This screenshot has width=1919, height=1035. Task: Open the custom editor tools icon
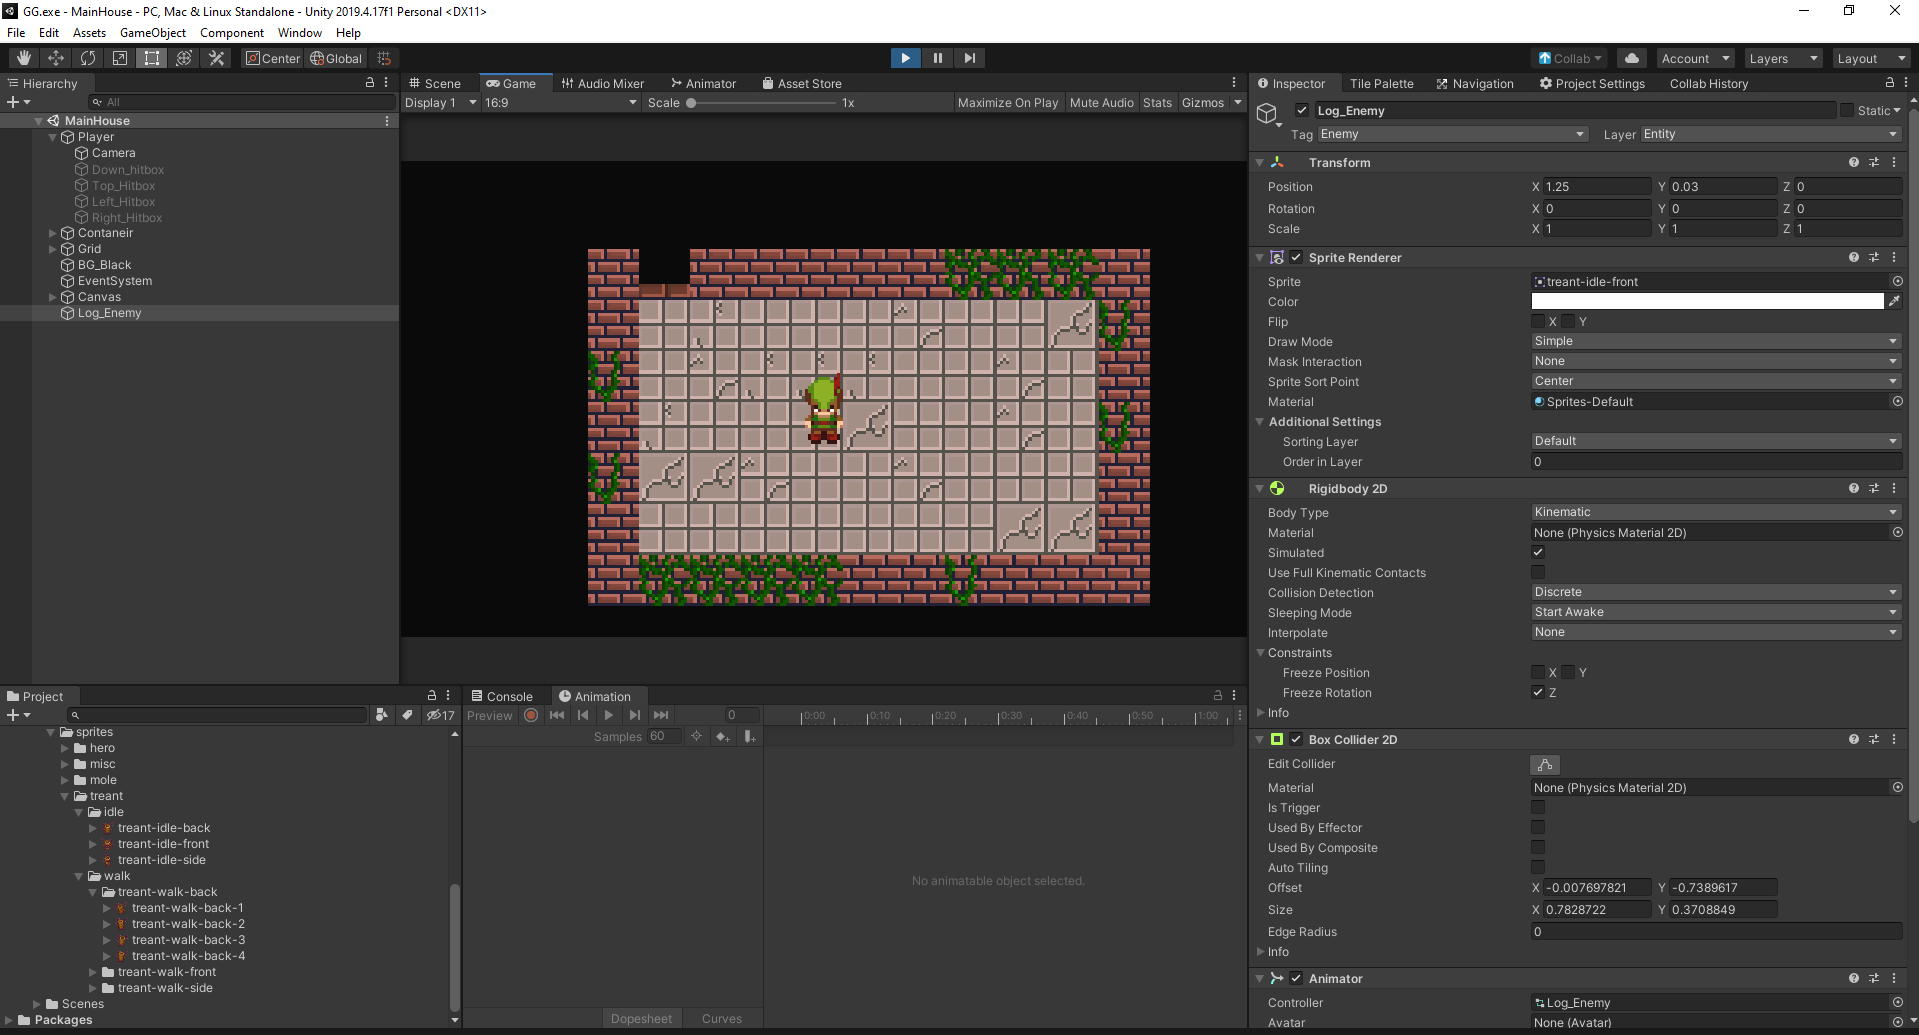point(216,58)
